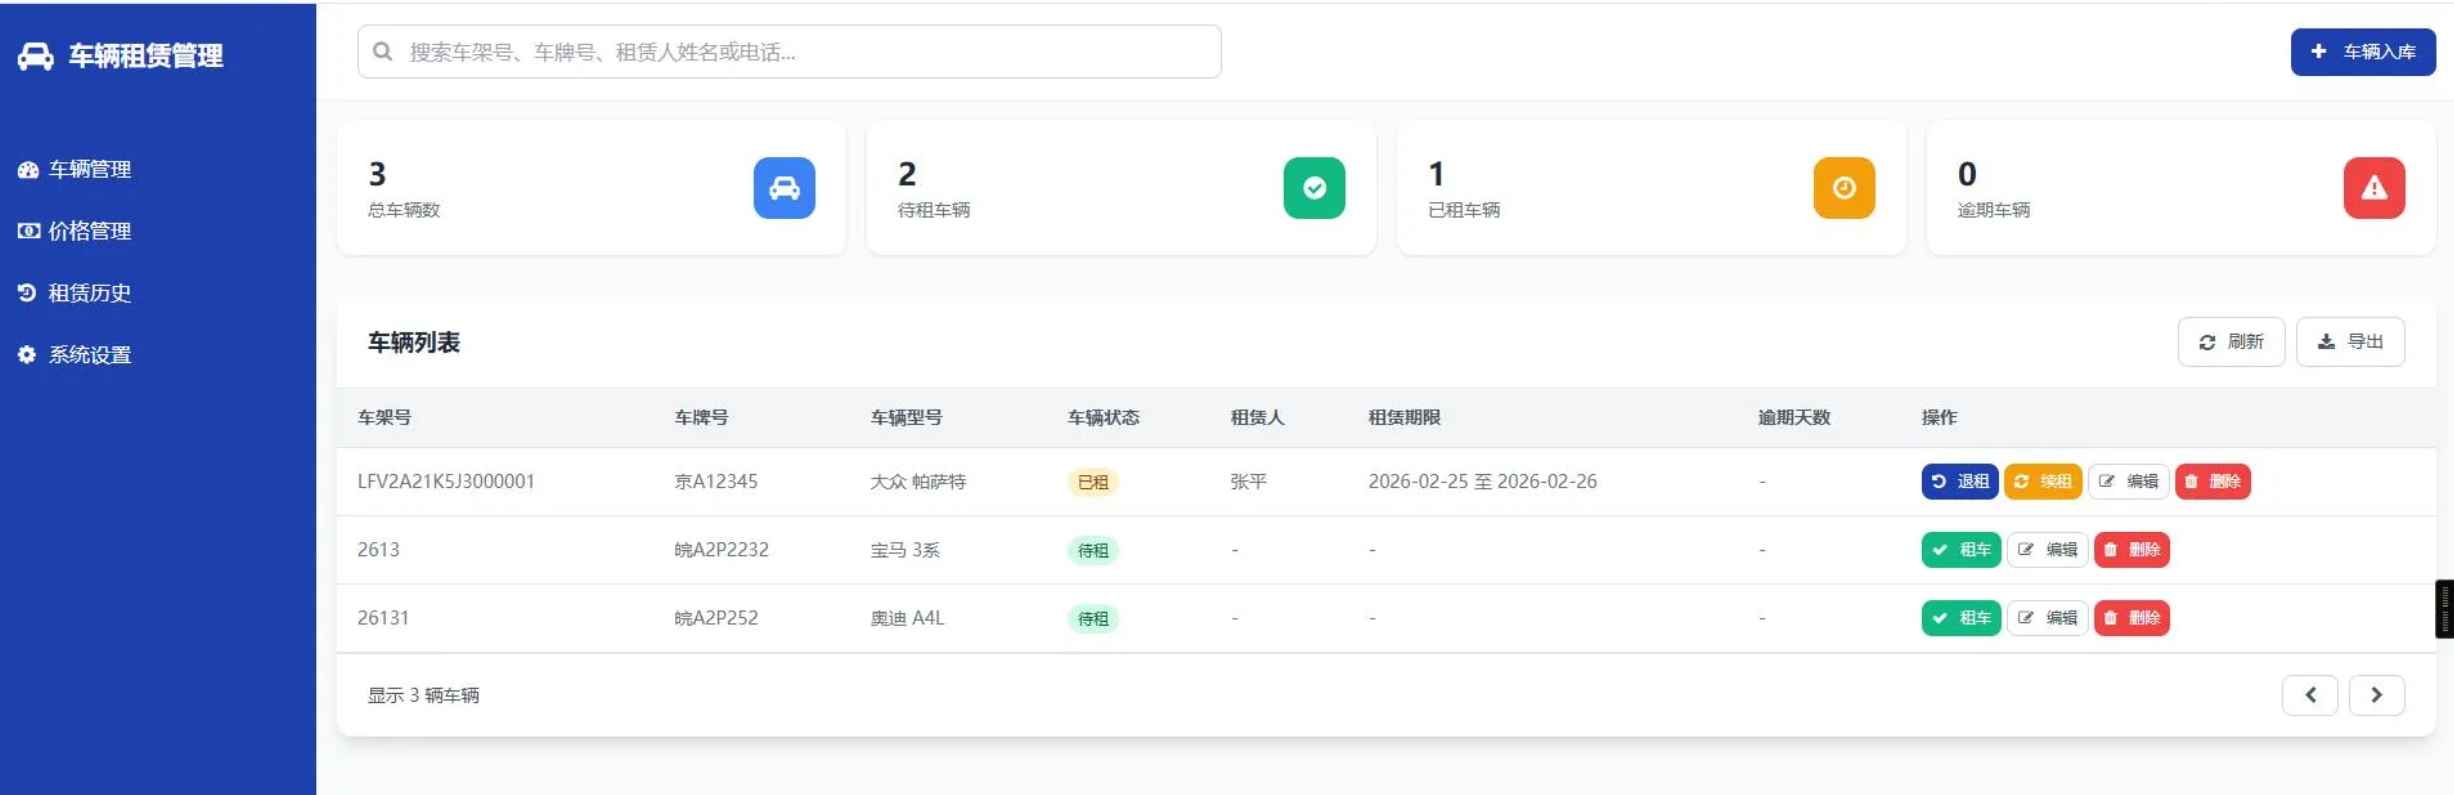Click the 显示 3 辆车辆 footer text
The height and width of the screenshot is (795, 2454).
pos(423,695)
